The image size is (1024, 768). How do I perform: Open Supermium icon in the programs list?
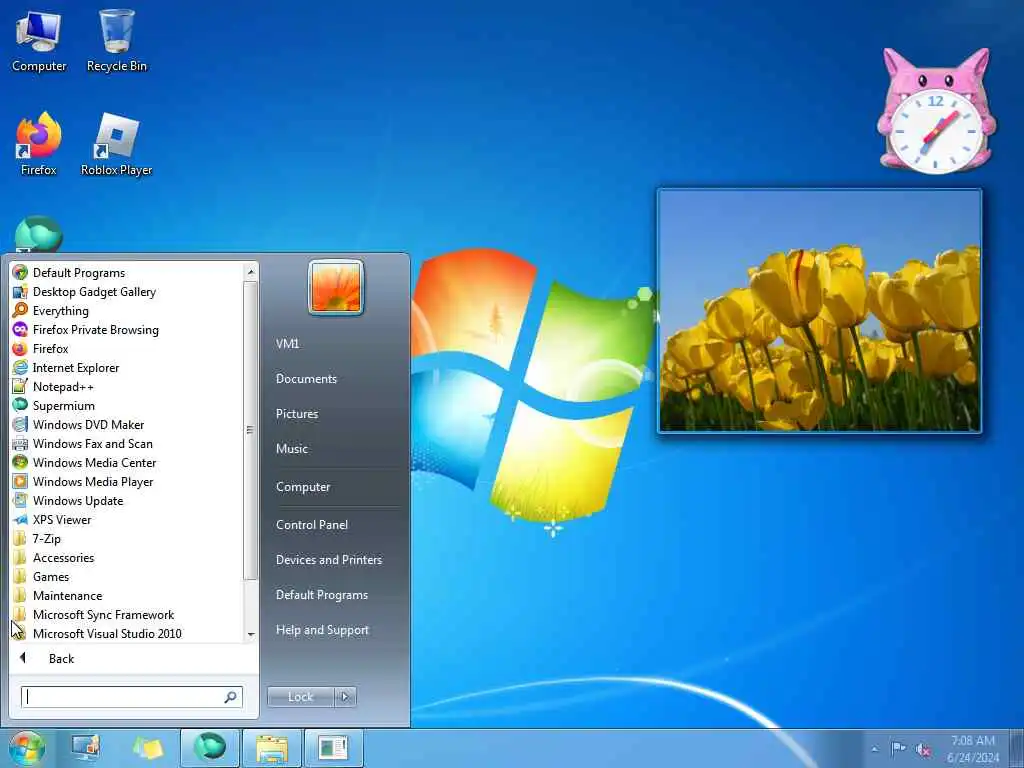point(20,405)
